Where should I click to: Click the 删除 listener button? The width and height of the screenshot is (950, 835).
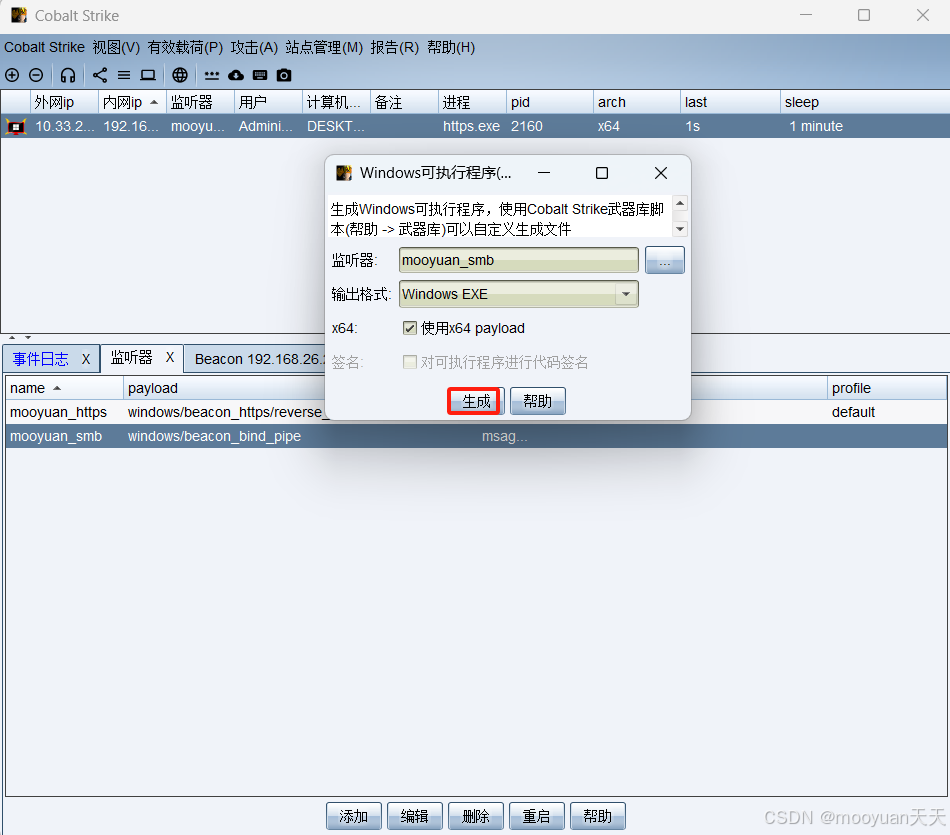coord(476,816)
